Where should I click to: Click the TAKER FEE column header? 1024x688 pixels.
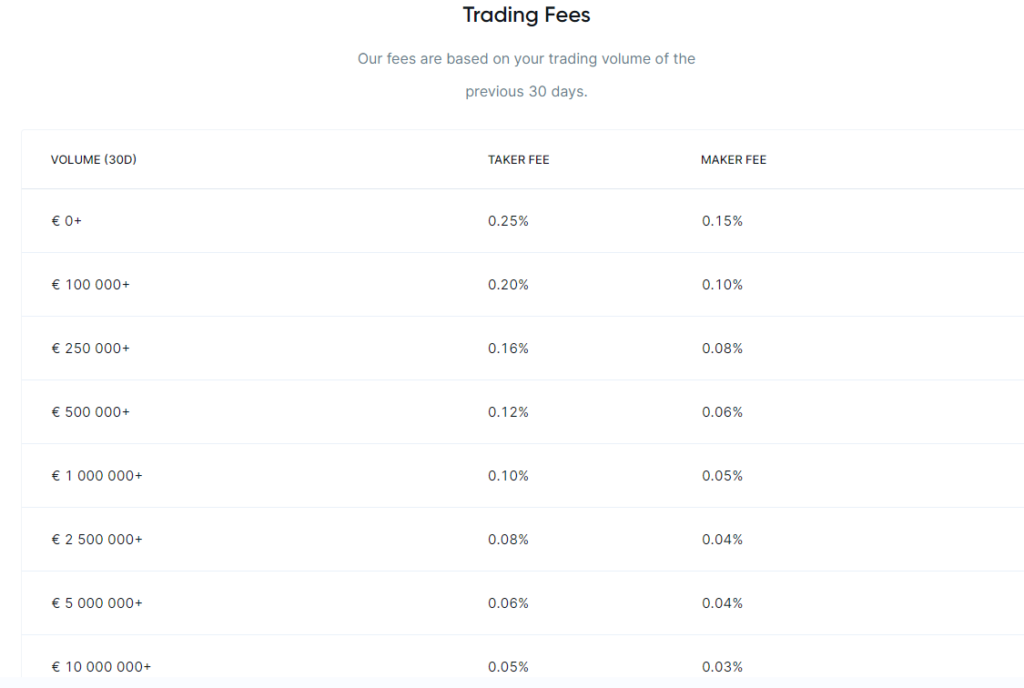click(x=518, y=160)
